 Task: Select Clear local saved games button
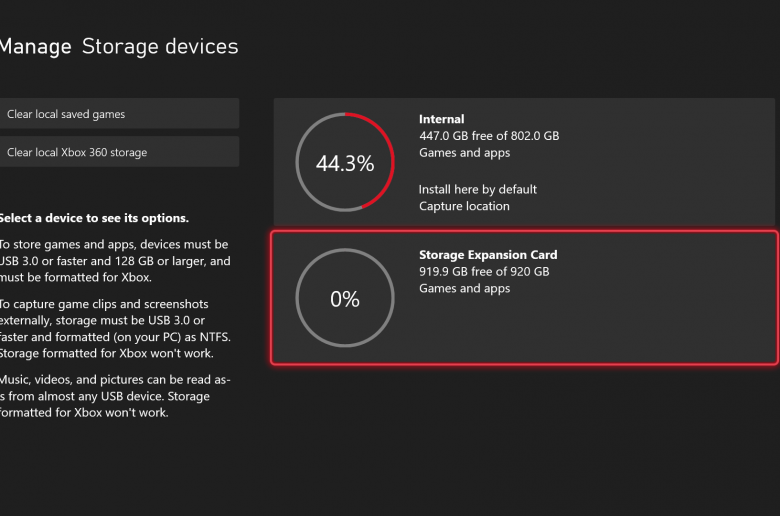119,113
